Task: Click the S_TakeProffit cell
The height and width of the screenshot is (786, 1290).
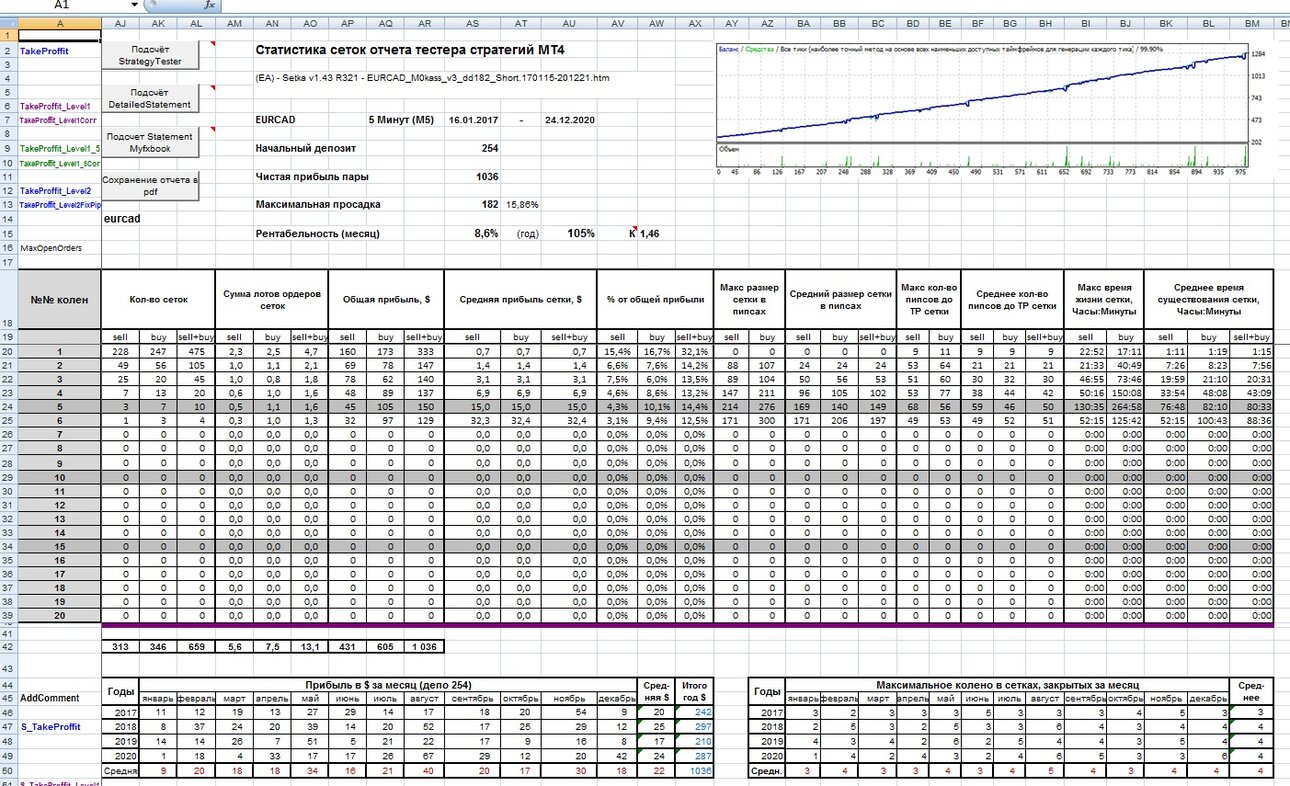Action: 50,726
